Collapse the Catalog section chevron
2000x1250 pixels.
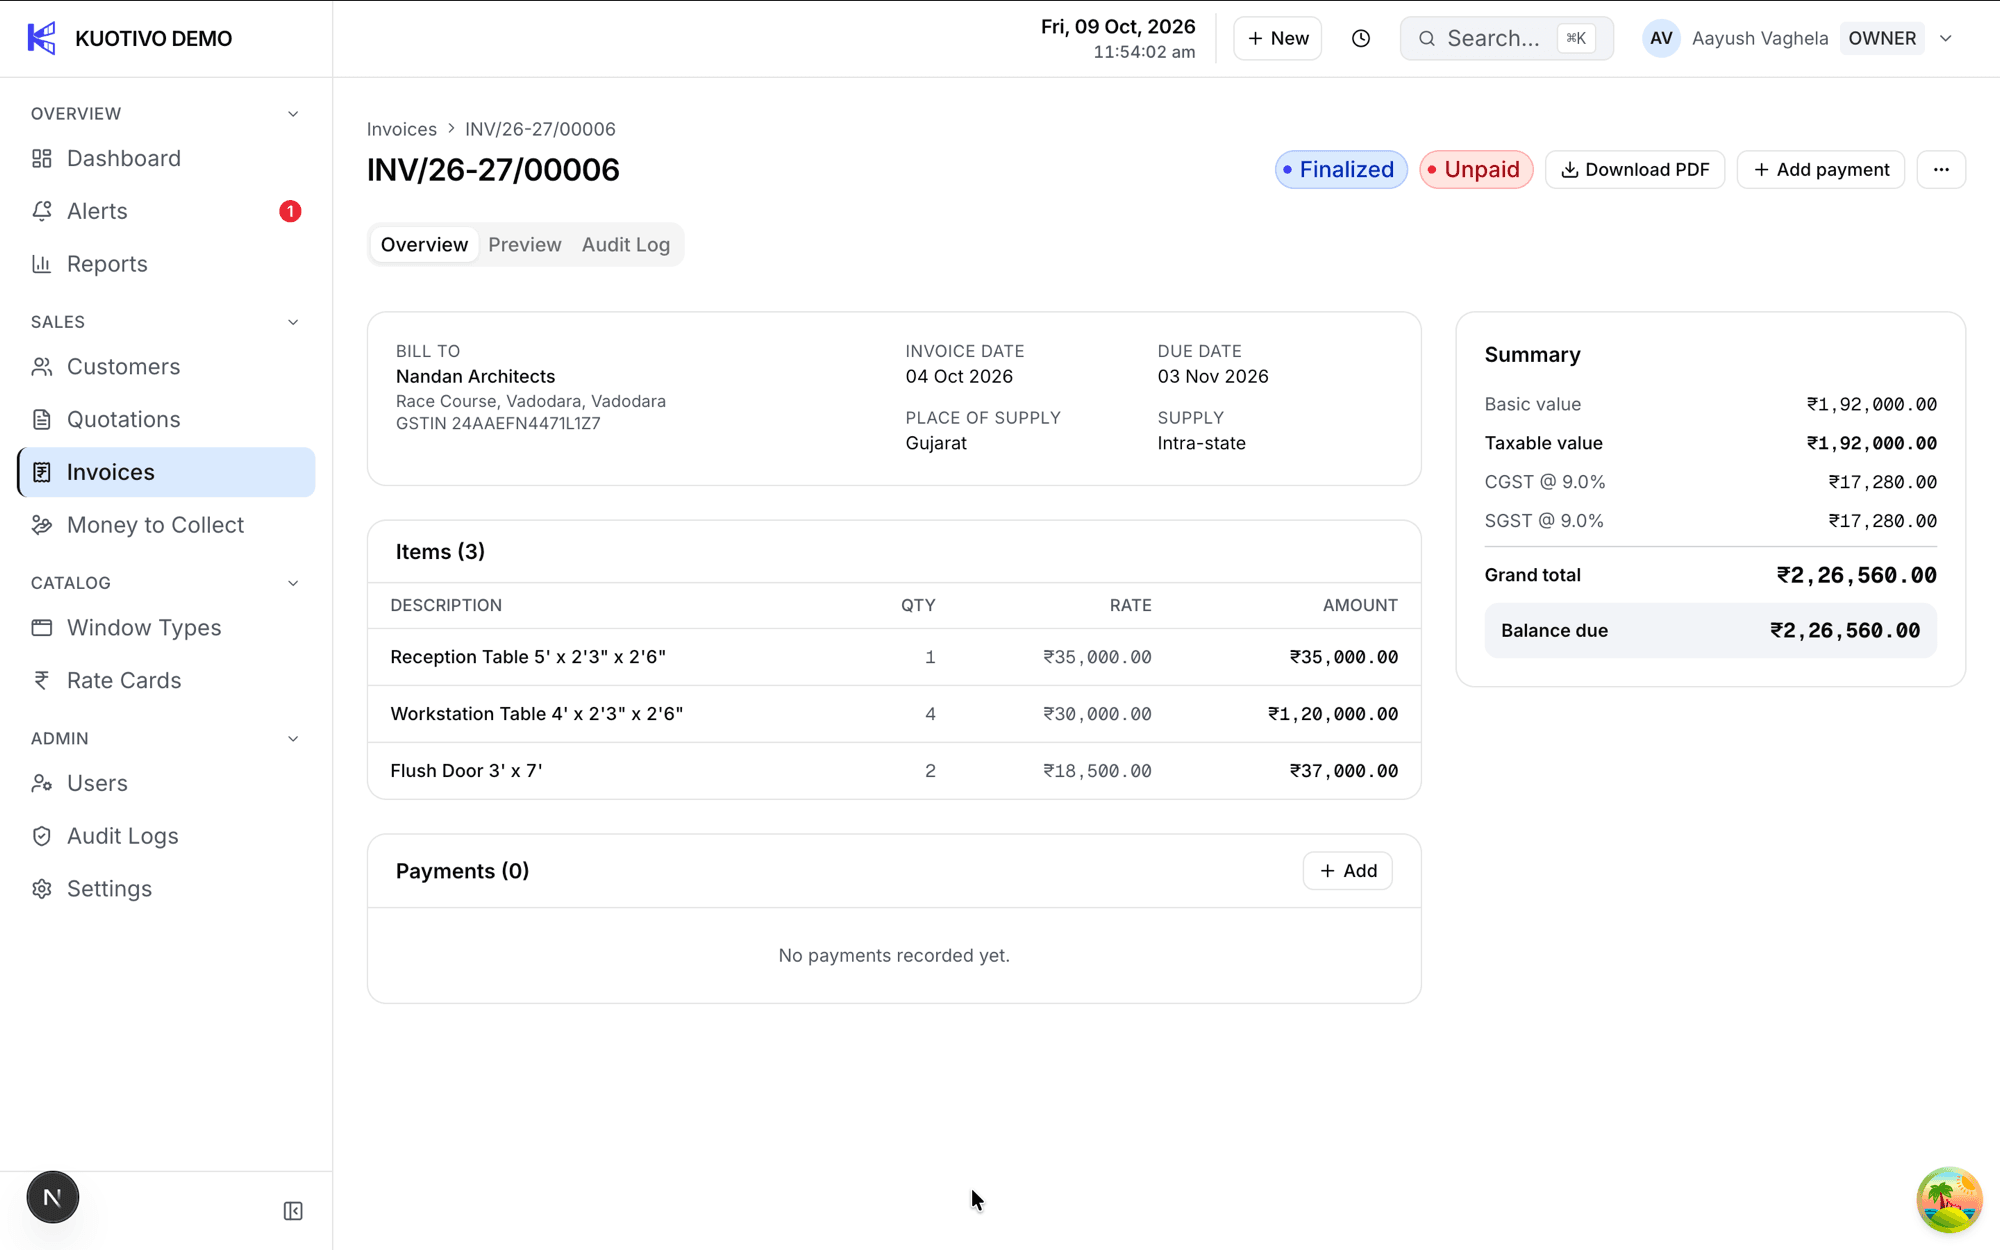pos(293,583)
